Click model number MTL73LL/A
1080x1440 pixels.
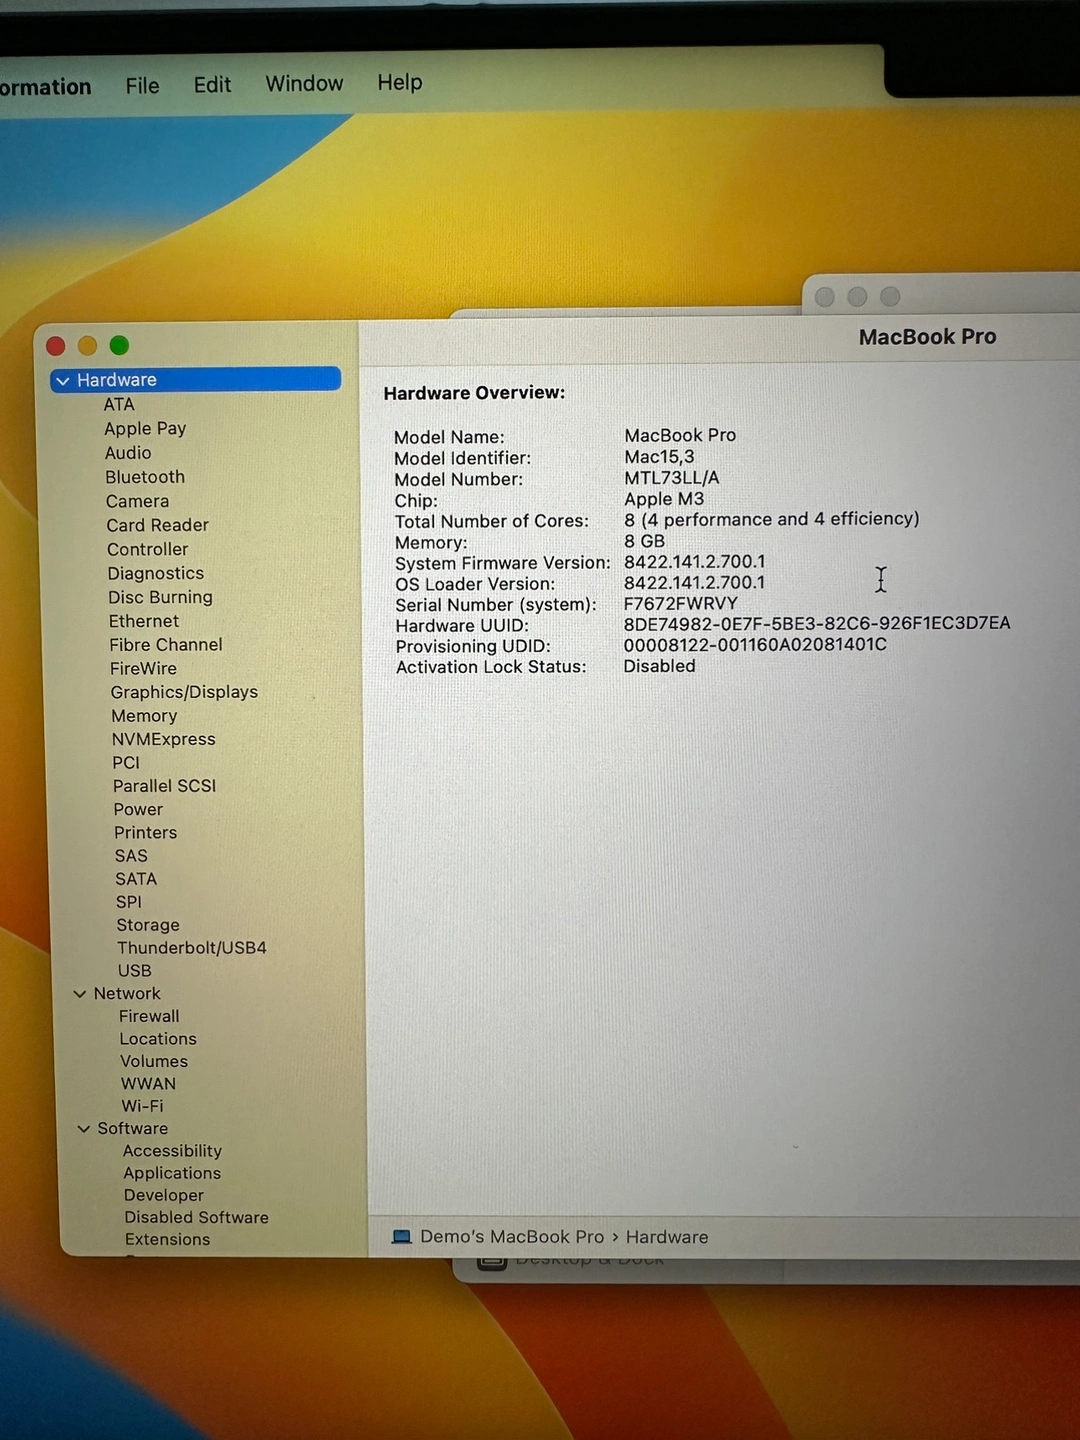[x=671, y=478]
